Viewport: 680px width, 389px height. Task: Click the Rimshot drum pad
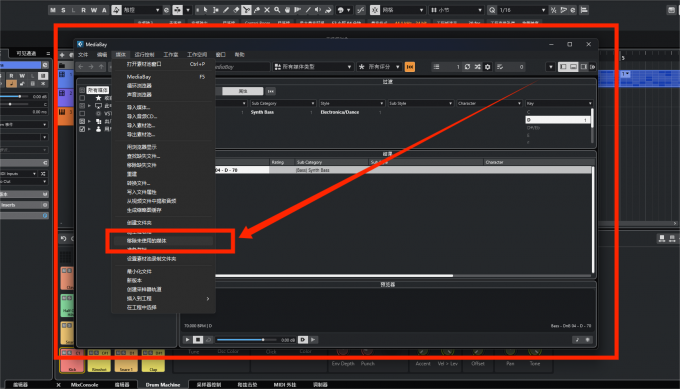pos(99,361)
